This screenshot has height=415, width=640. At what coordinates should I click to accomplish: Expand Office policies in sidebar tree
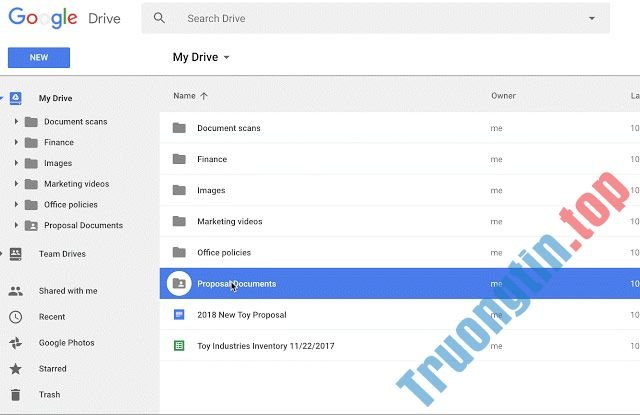(x=16, y=204)
